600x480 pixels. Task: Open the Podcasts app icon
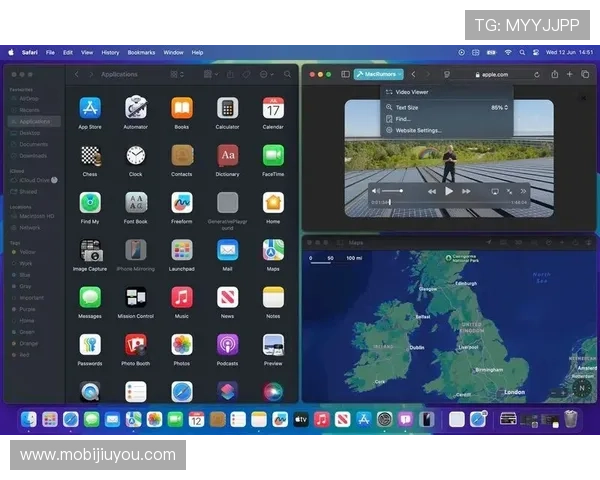(228, 345)
